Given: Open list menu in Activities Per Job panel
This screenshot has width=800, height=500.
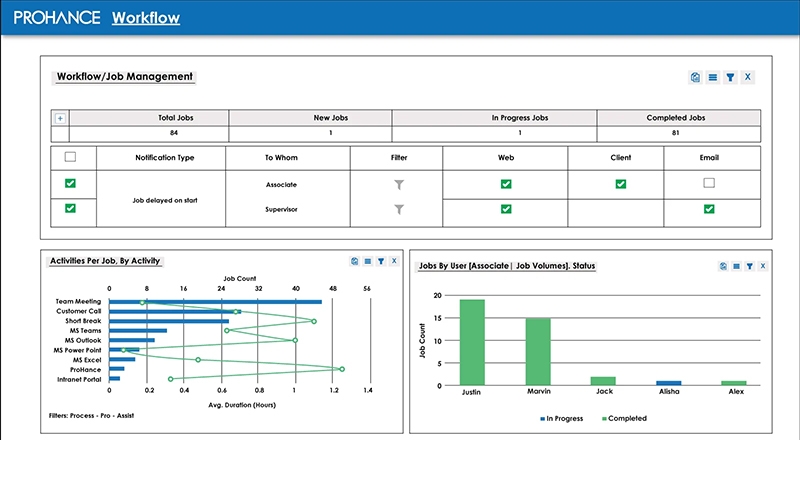Looking at the screenshot, I should 367,261.
